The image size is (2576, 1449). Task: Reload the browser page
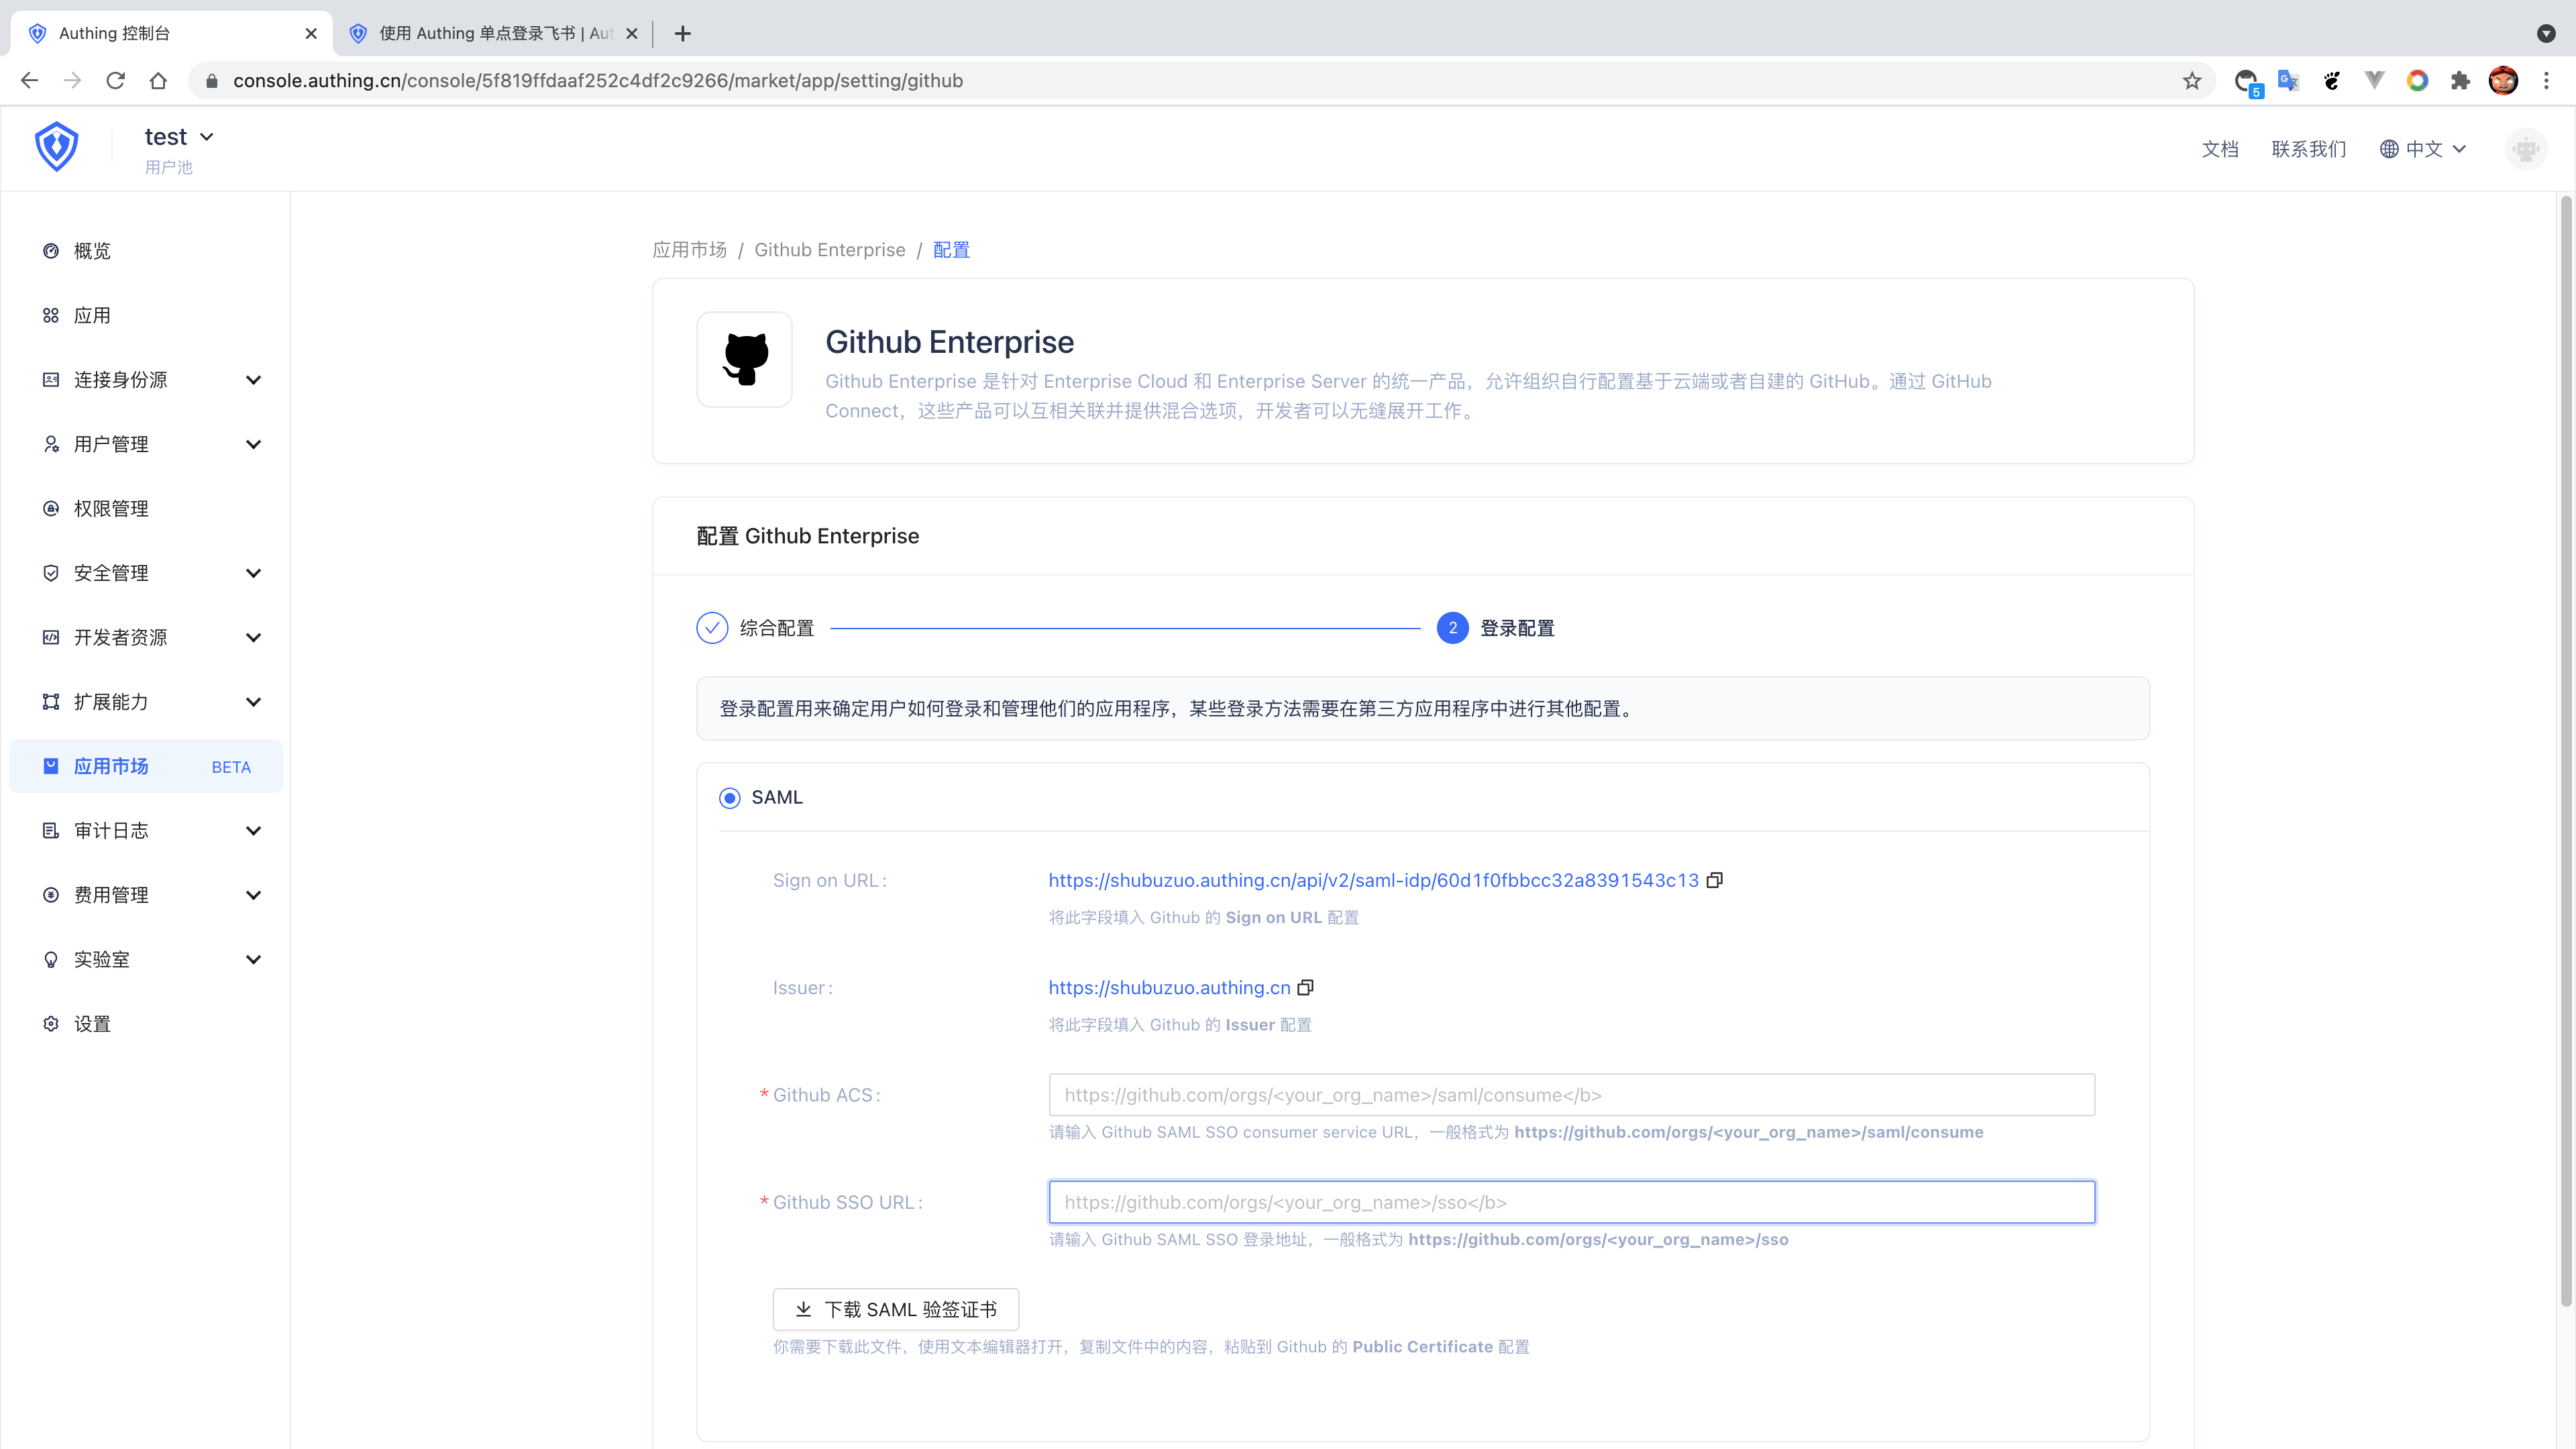(x=115, y=81)
